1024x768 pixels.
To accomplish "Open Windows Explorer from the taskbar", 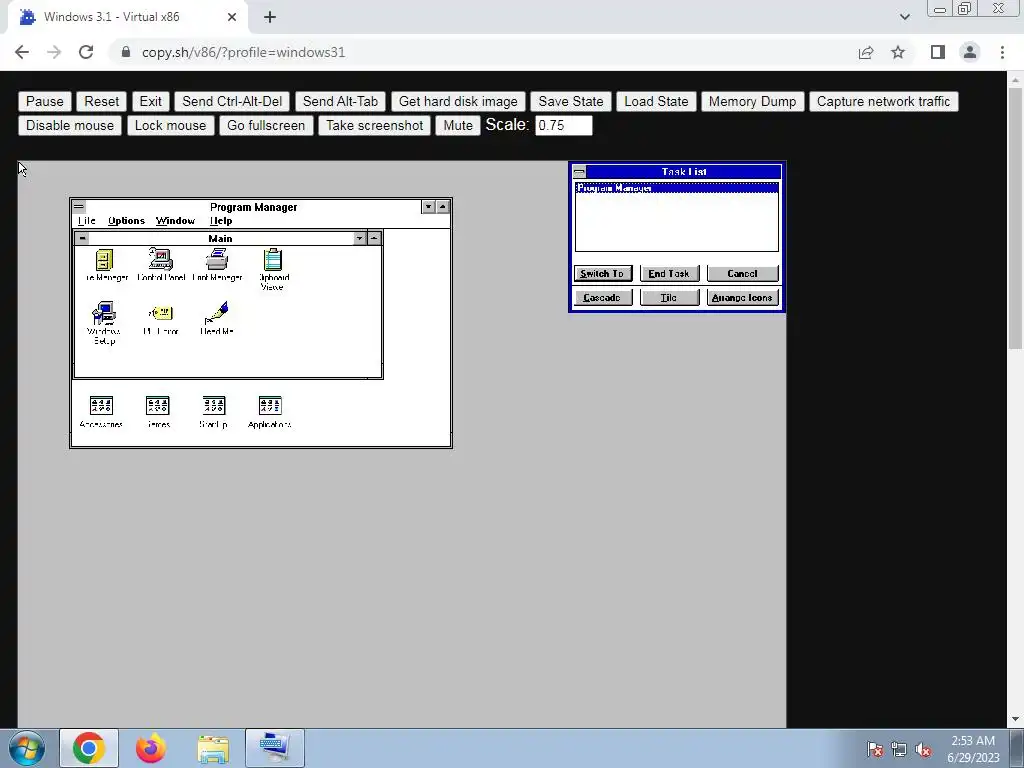I will 213,748.
